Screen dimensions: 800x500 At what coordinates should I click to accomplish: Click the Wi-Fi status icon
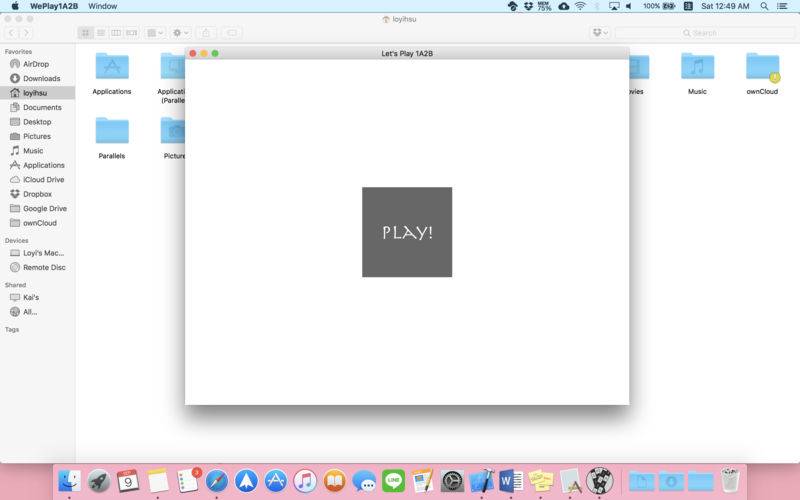[x=580, y=6]
